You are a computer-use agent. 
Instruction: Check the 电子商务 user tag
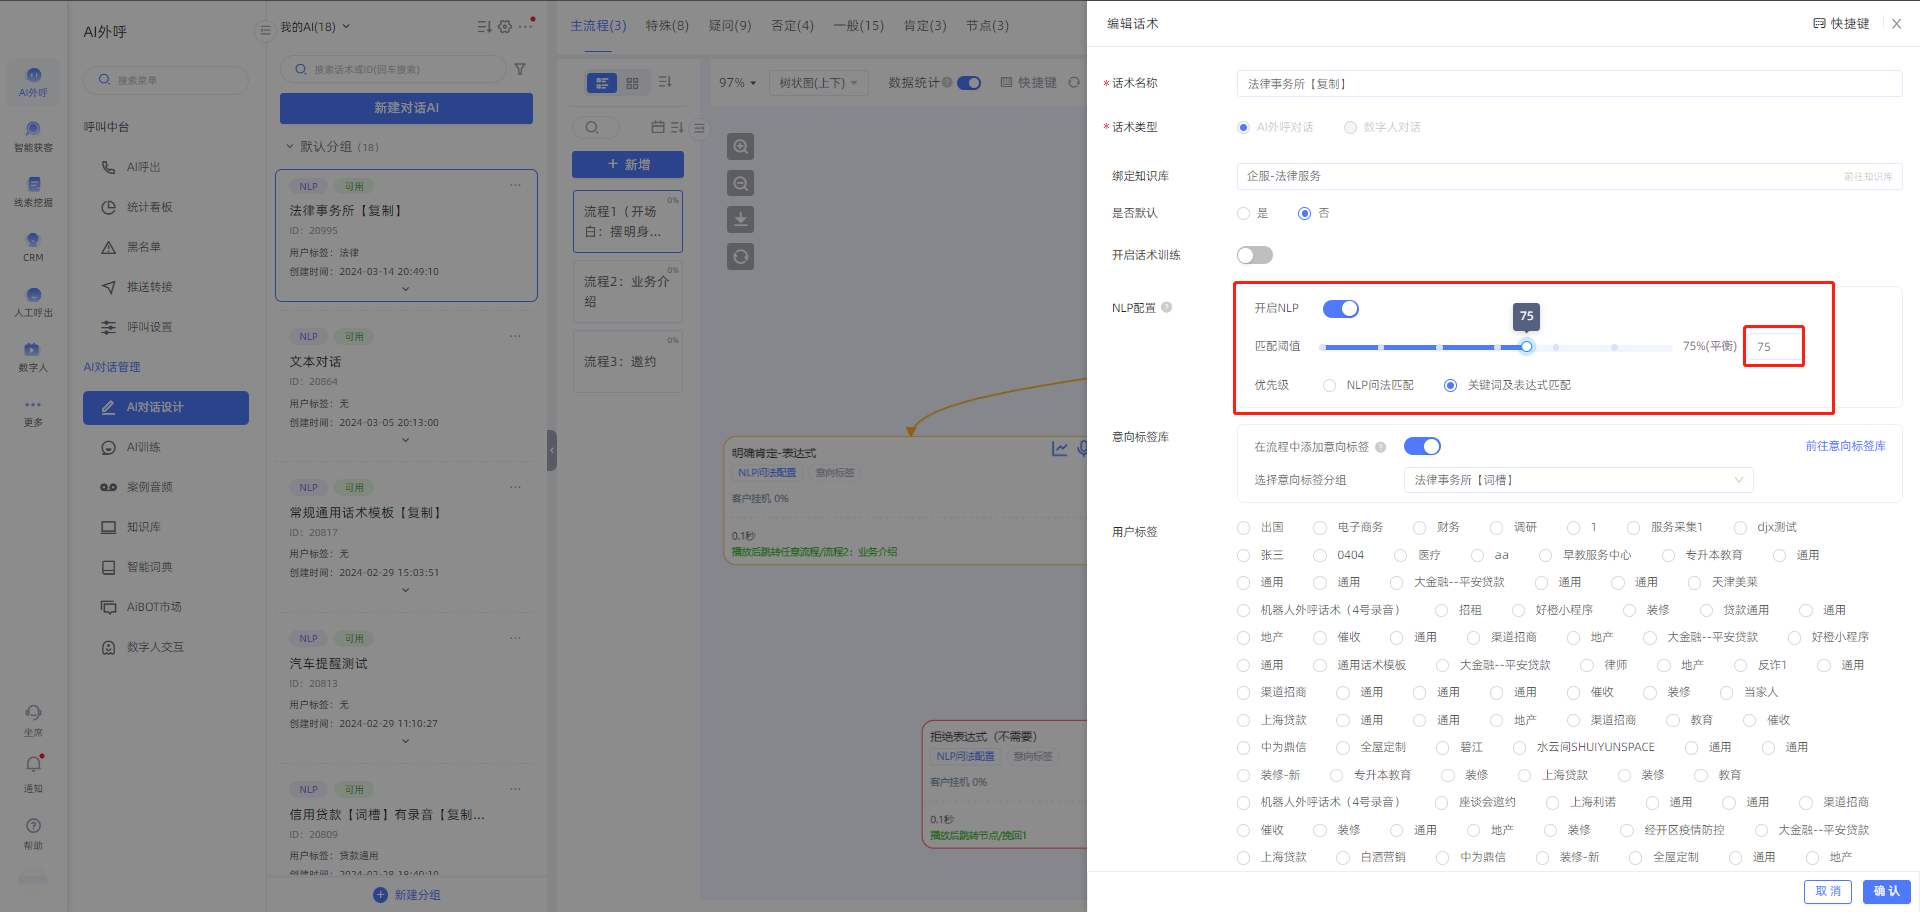click(1320, 527)
